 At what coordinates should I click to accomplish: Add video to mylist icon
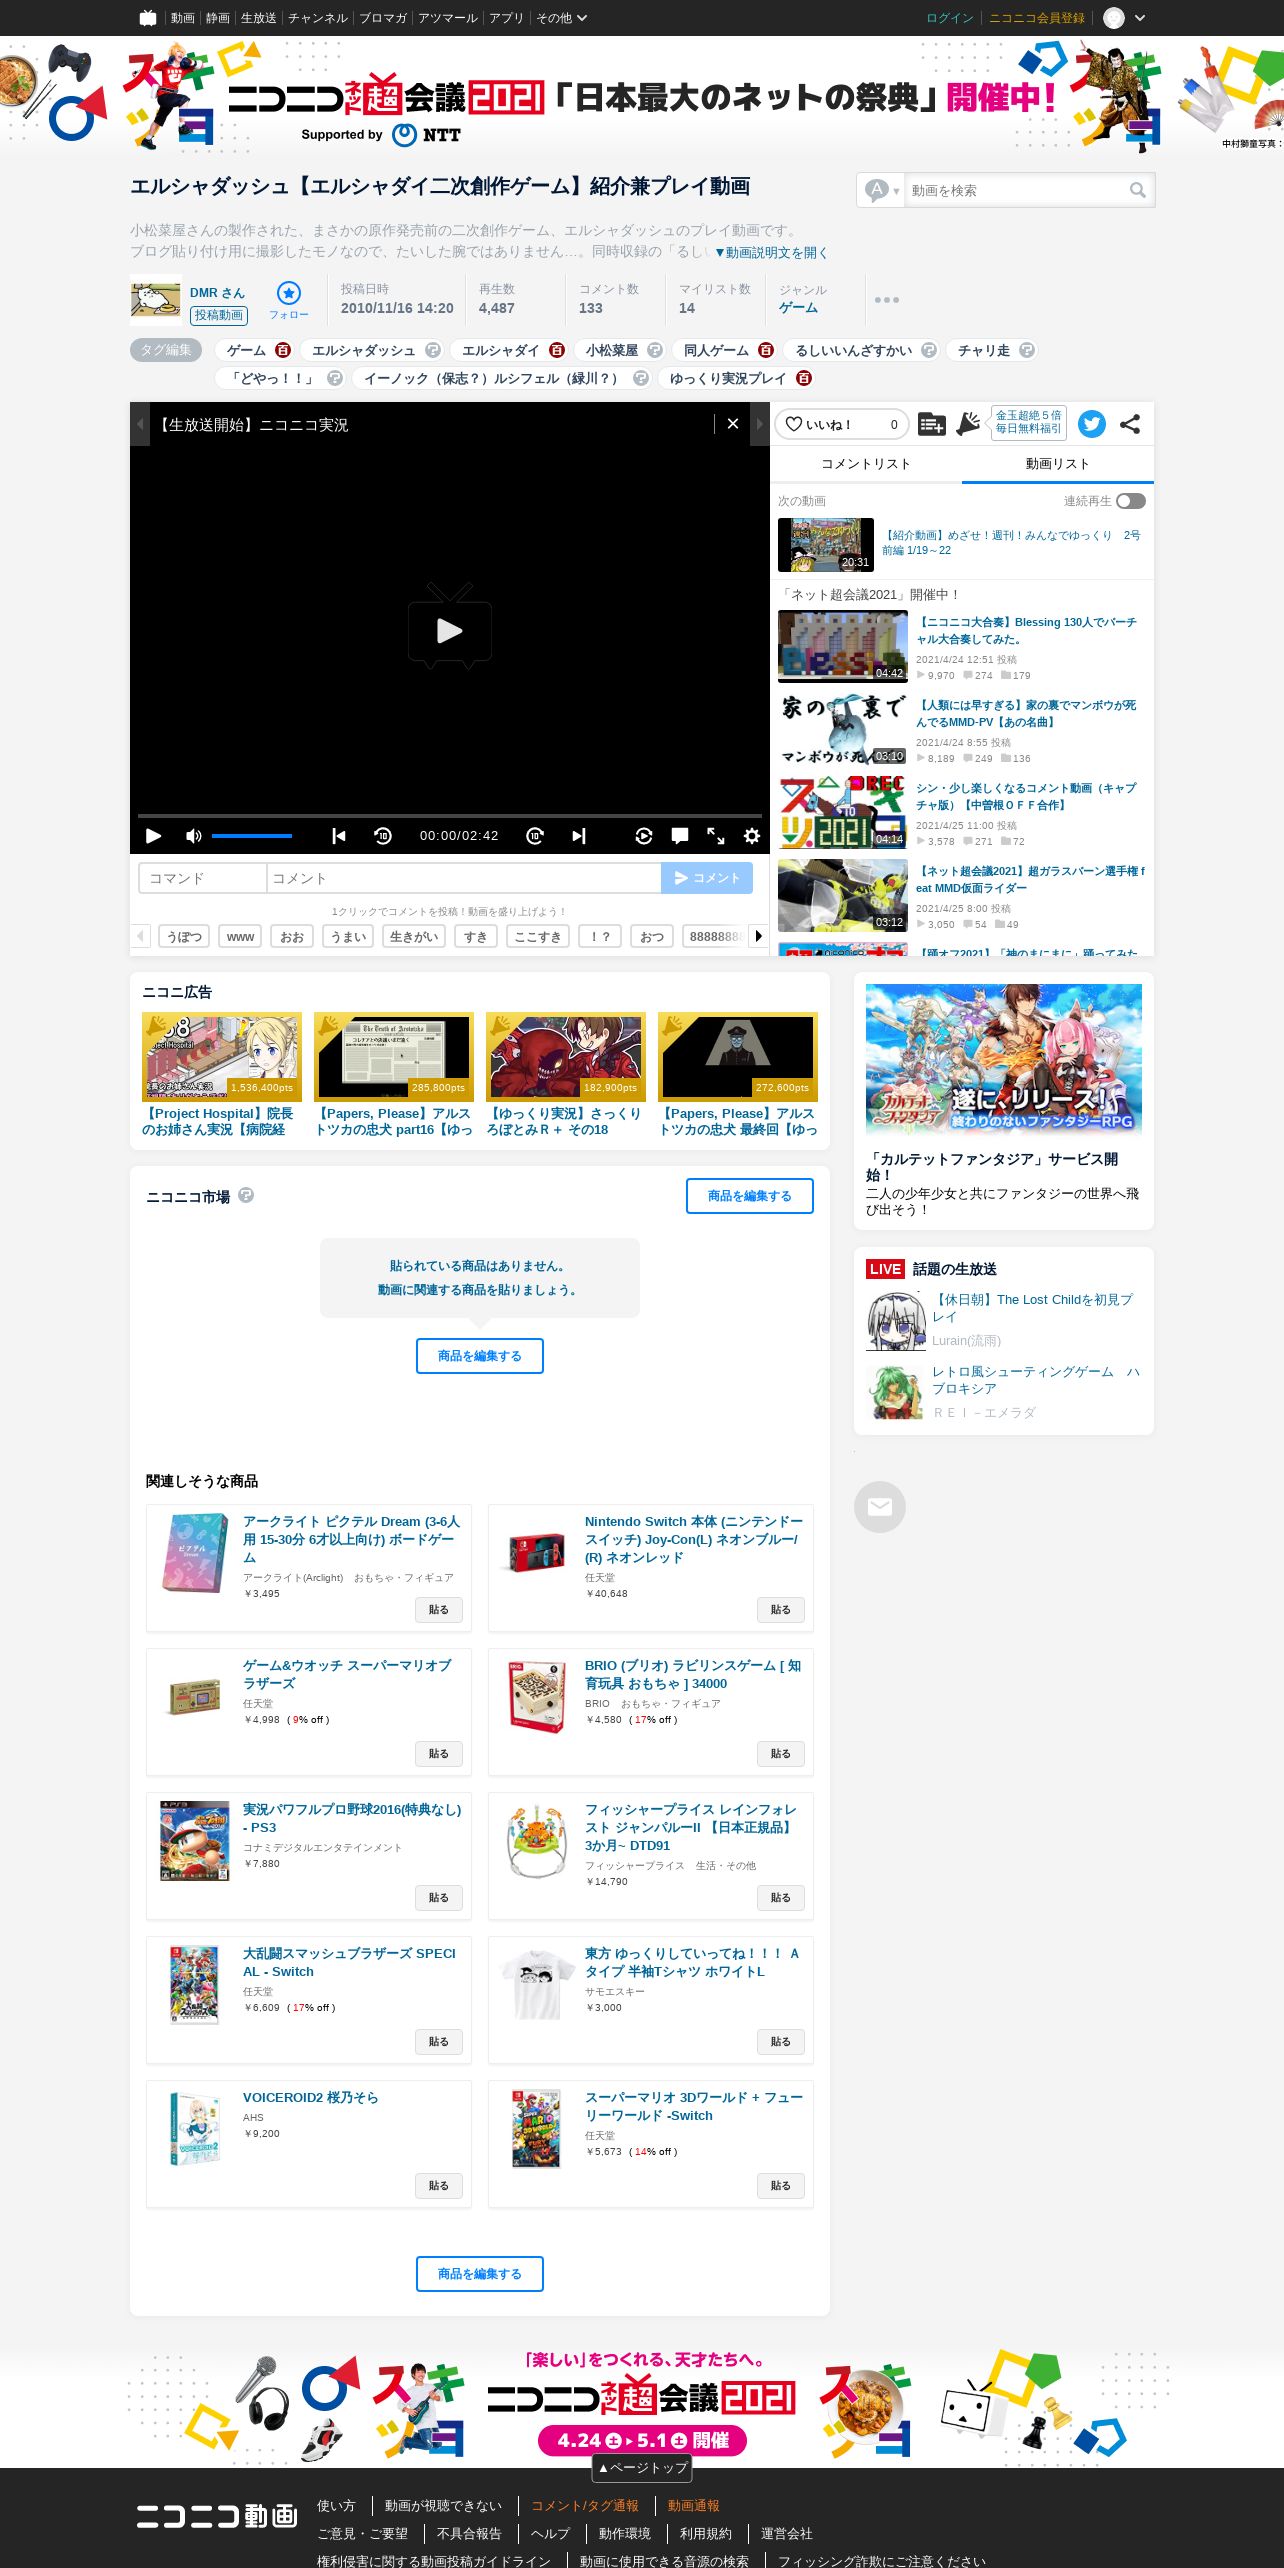pos(931,424)
